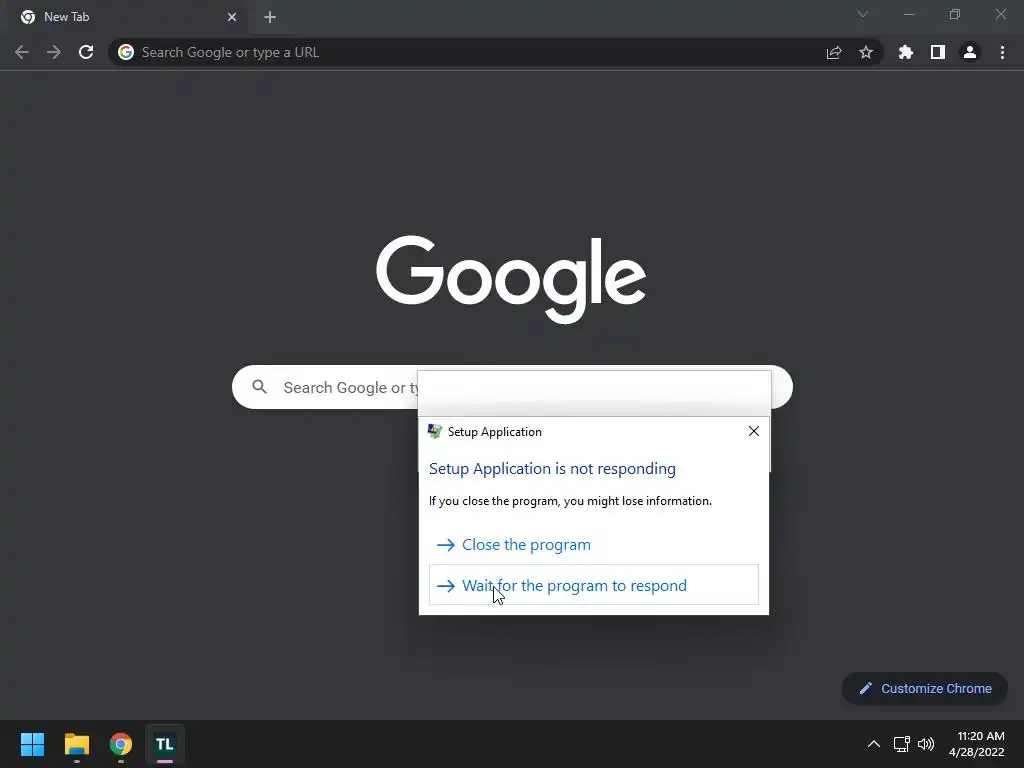Reload the current page
This screenshot has height=768, width=1024.
[x=86, y=52]
